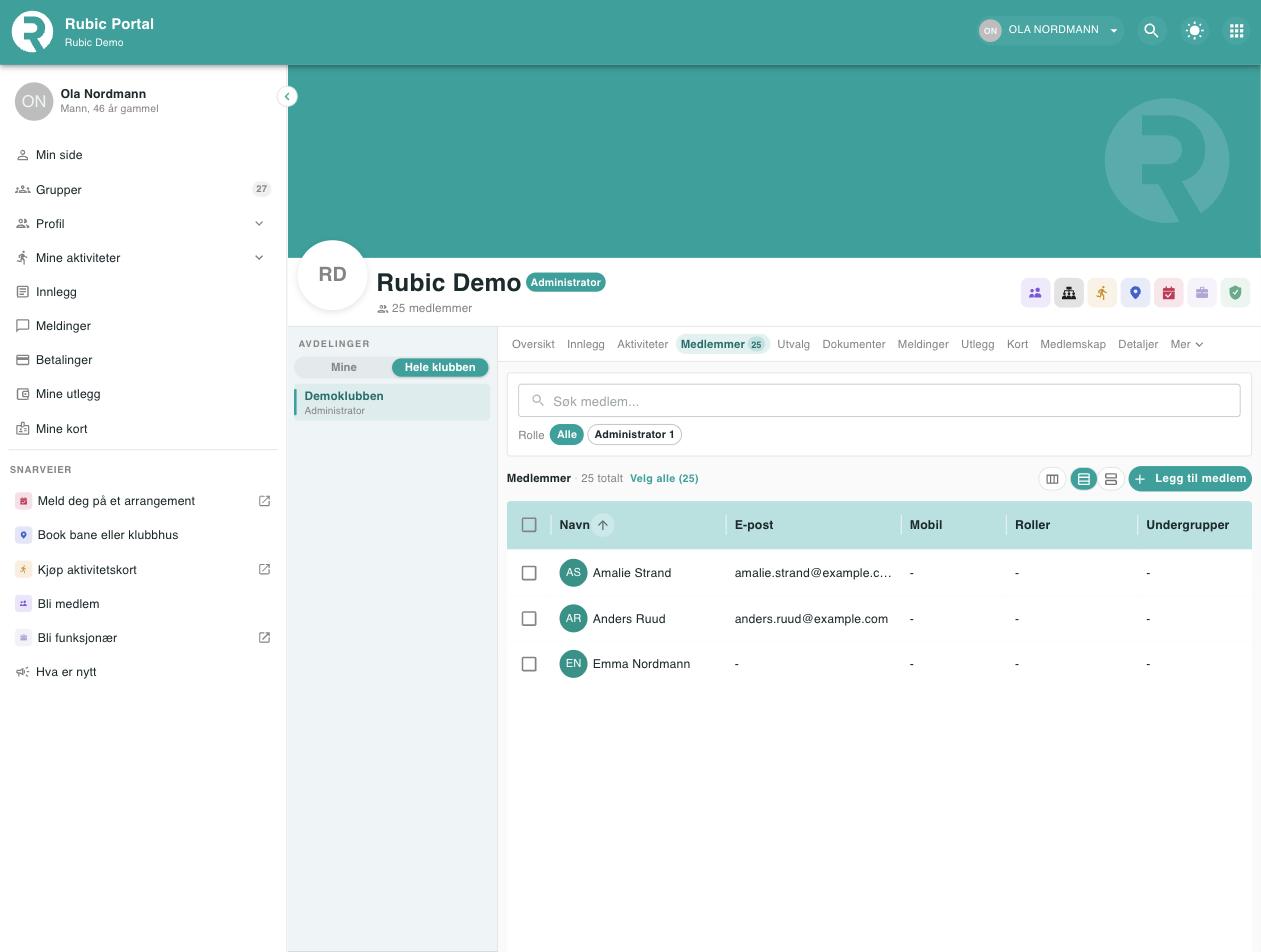Sort by Navn using arrow icon
The width and height of the screenshot is (1261, 952).
click(x=603, y=525)
